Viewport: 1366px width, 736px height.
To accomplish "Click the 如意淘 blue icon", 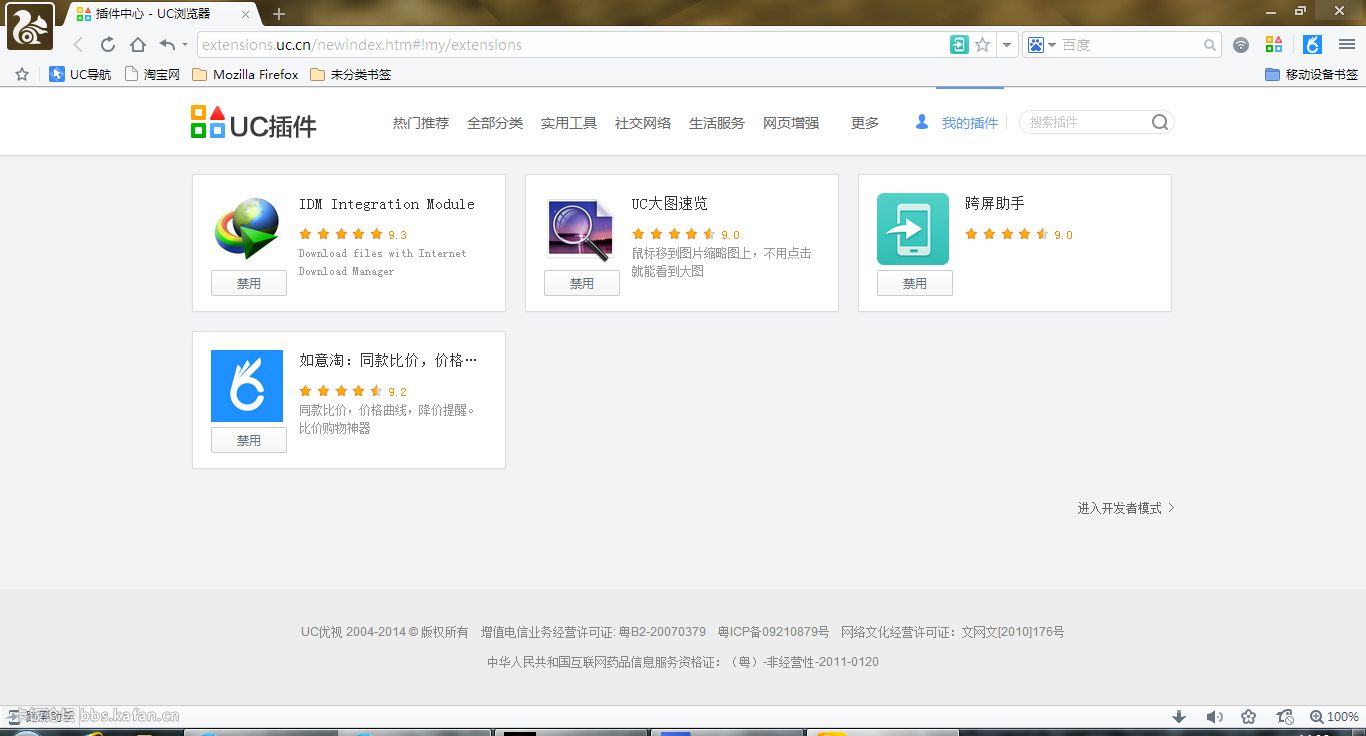I will (x=247, y=386).
